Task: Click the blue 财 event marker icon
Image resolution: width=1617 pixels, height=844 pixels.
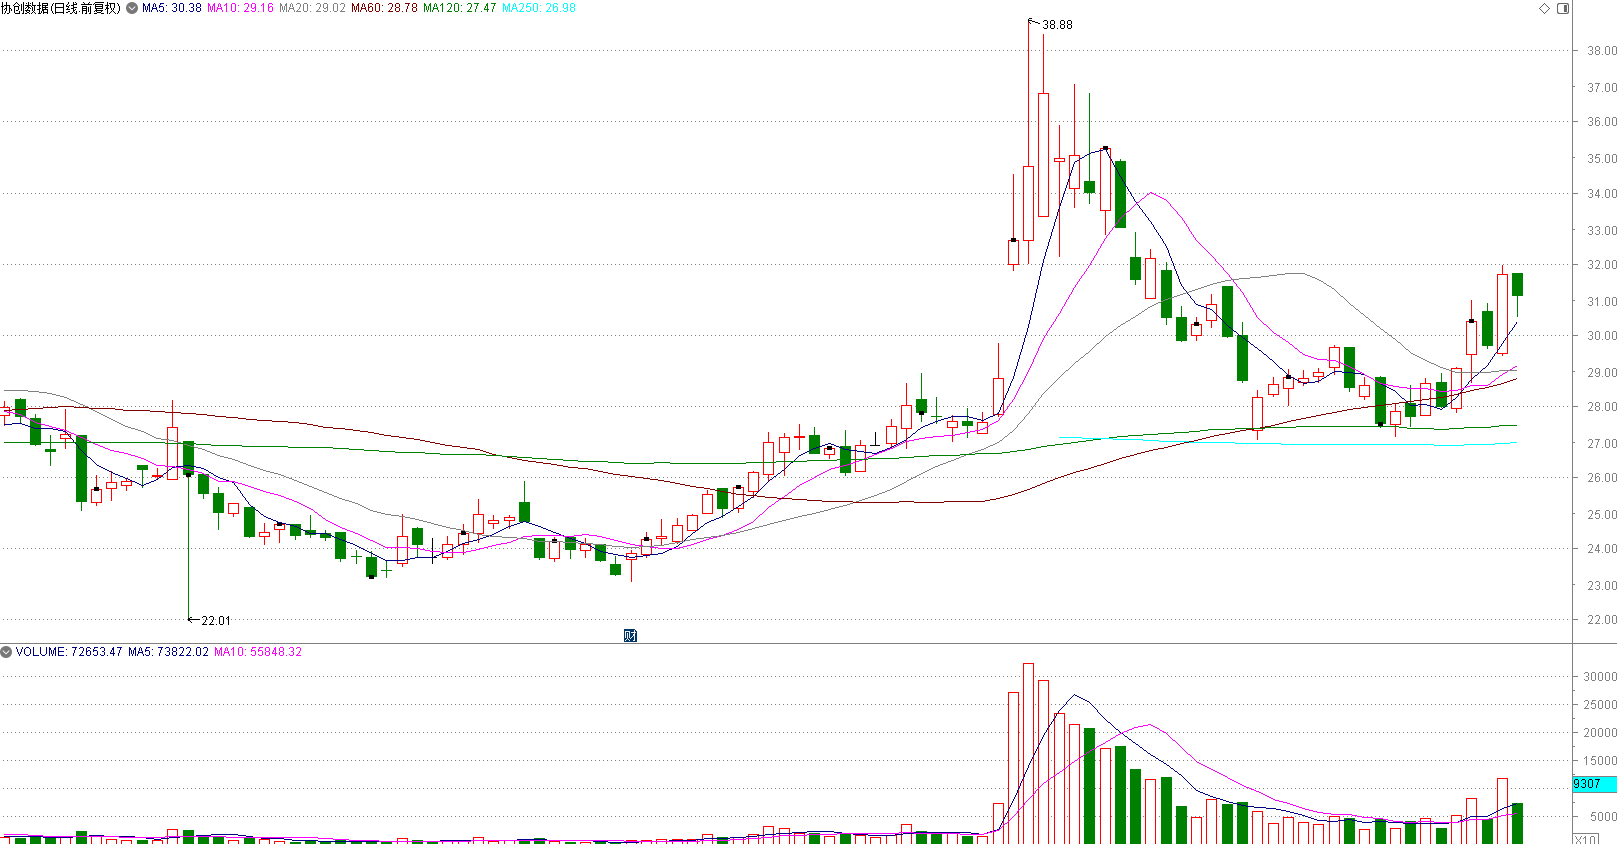Action: tap(630, 636)
